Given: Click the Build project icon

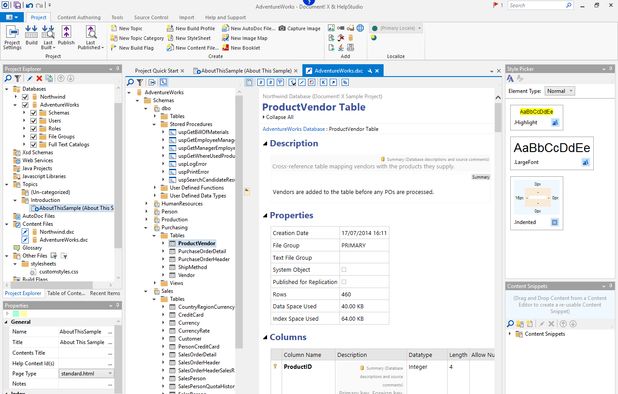Looking at the screenshot, I should [32, 35].
